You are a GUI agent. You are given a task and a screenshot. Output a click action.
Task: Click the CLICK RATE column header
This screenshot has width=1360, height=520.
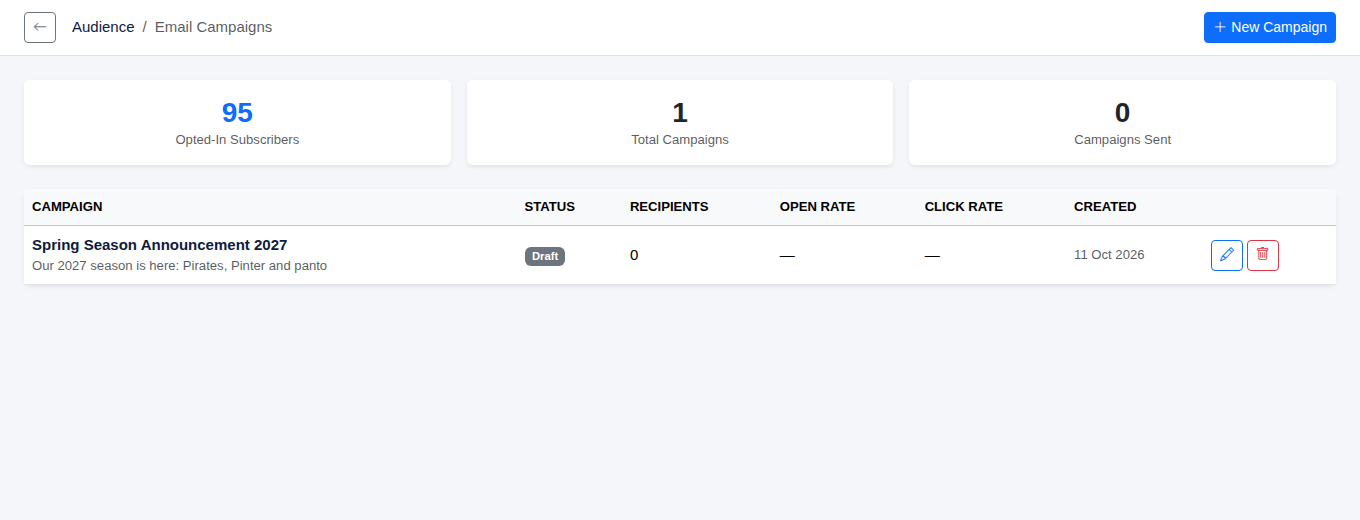pos(963,207)
